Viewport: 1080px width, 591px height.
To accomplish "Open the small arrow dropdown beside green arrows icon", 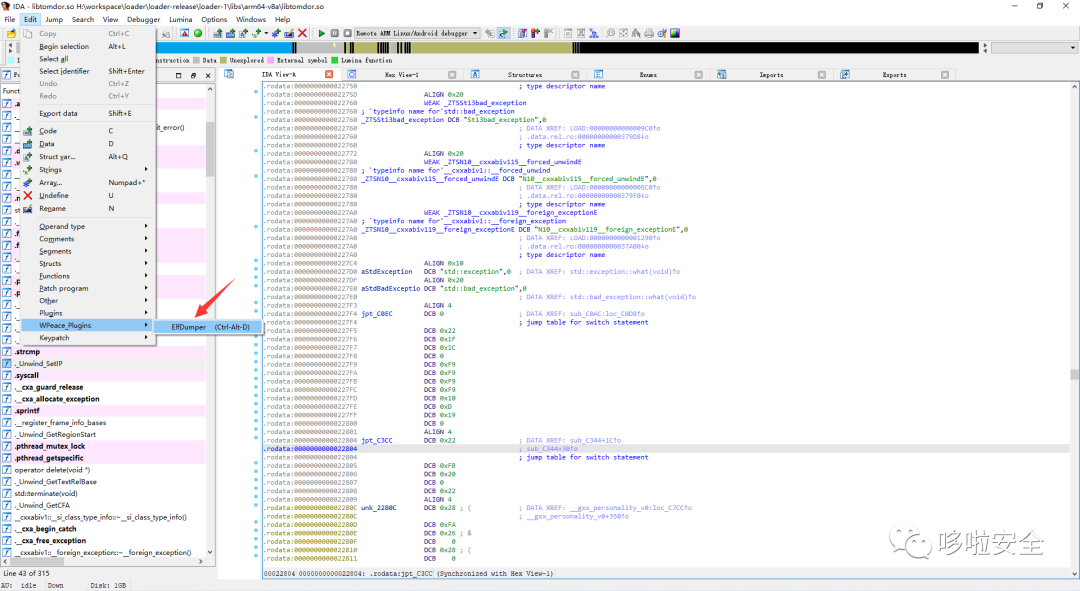I will 266,33.
